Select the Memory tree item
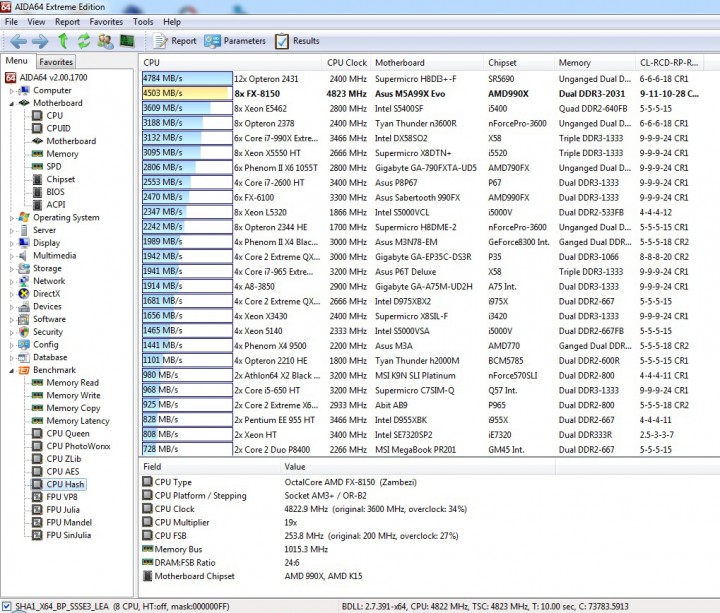This screenshot has width=720, height=613. coord(55,154)
